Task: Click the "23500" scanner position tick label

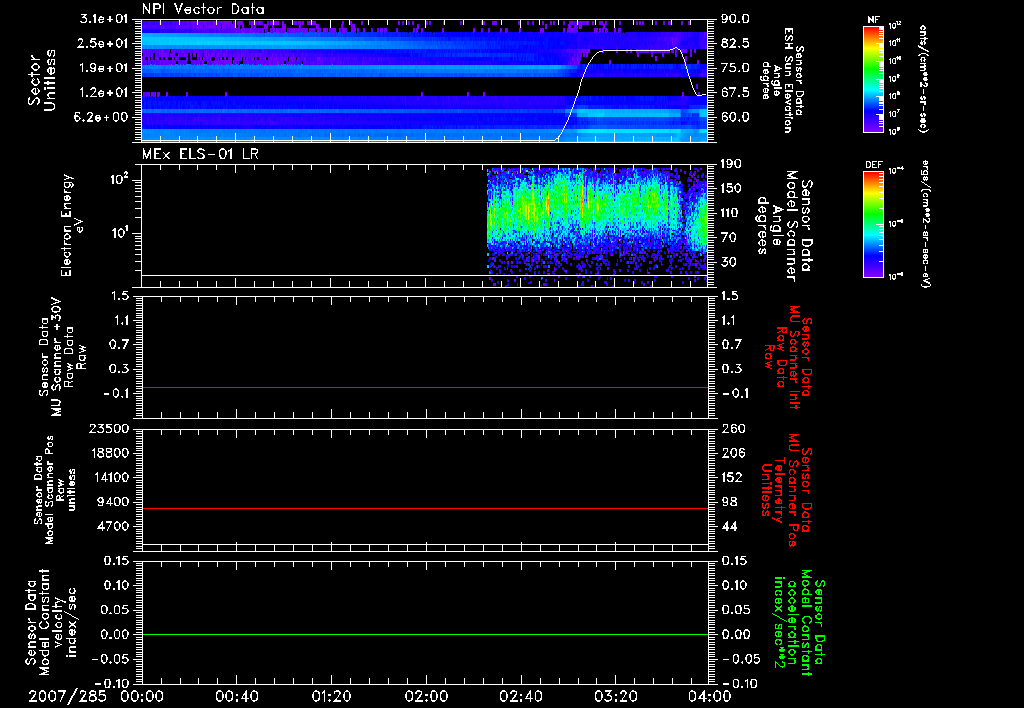Action: (108, 429)
